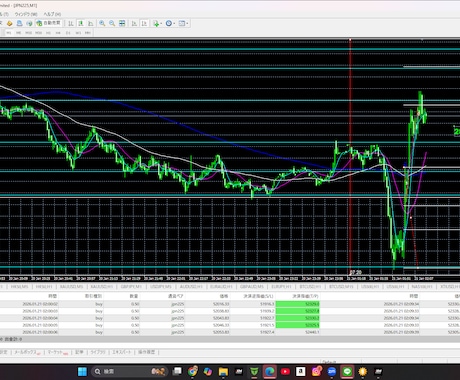Viewport: 460px width, 380px height.
Task: Select the M5 timeframe button
Action: point(19,33)
